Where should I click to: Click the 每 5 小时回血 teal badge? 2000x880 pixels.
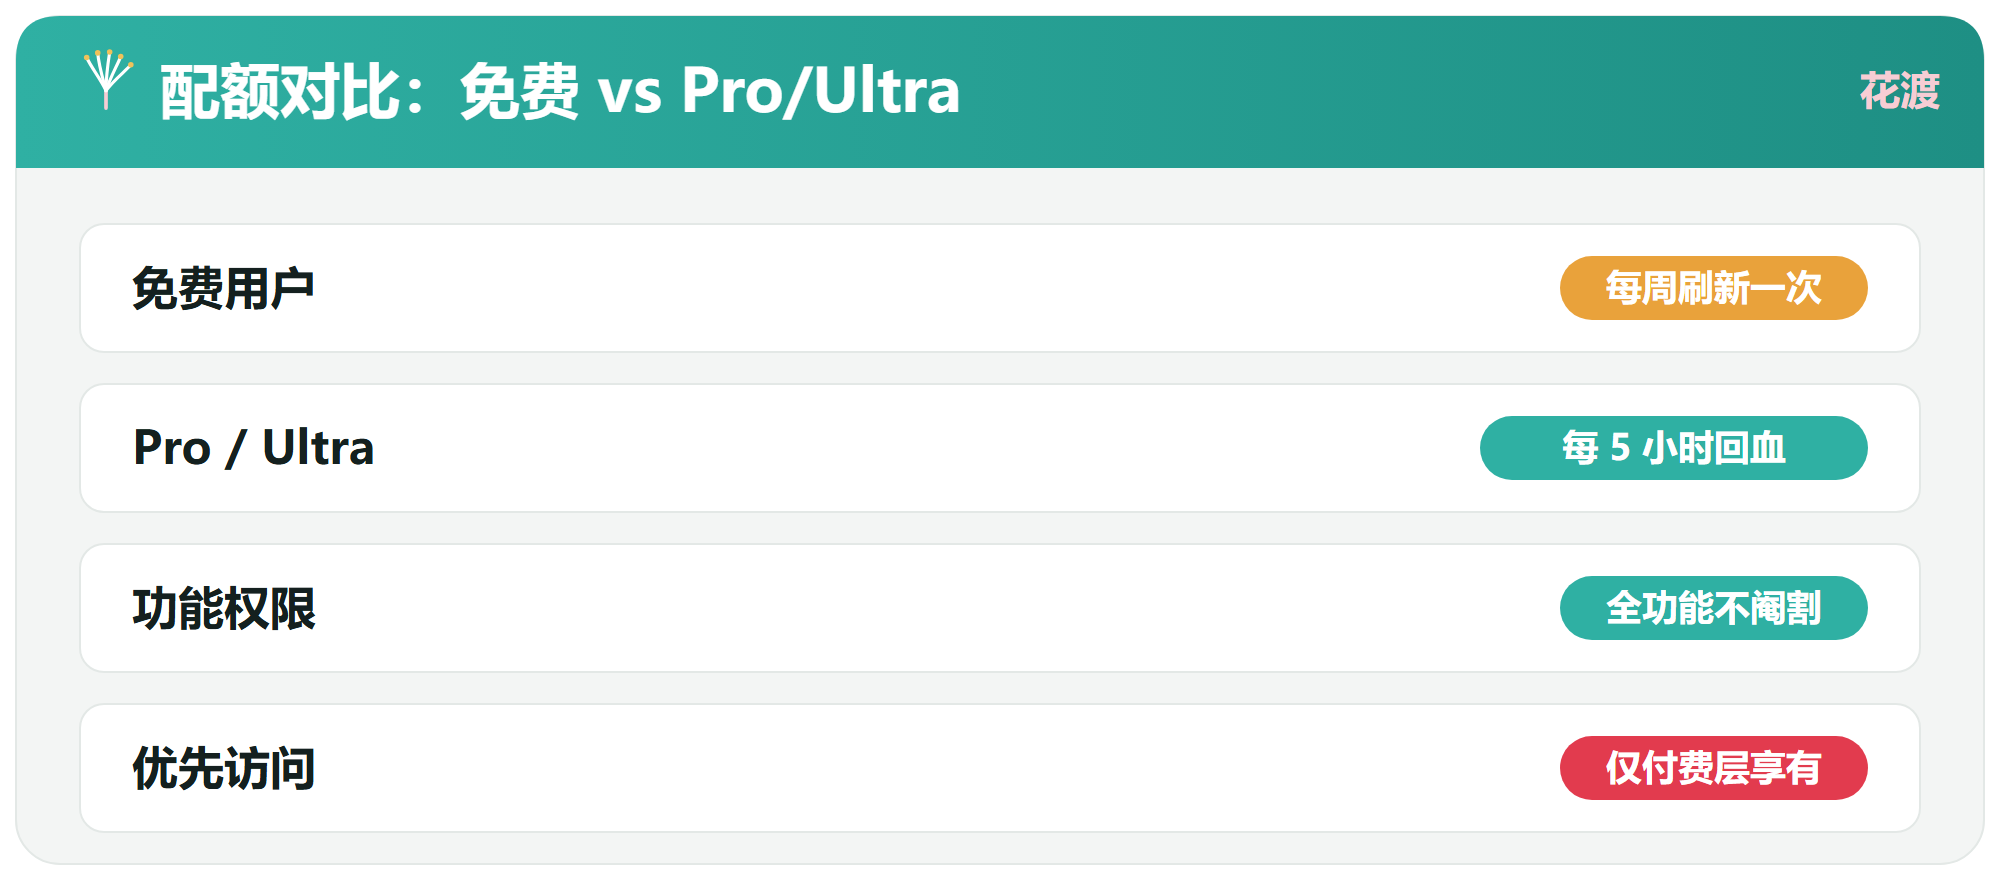[x=1673, y=448]
